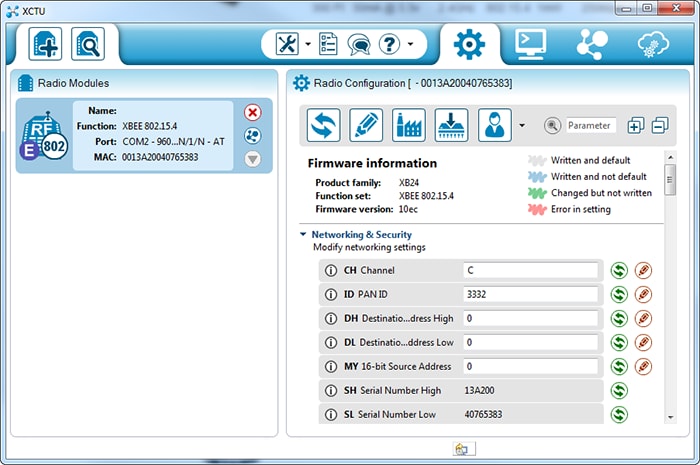The height and width of the screenshot is (465, 700).
Task: Click the Read radio settings icon
Action: [x=324, y=126]
